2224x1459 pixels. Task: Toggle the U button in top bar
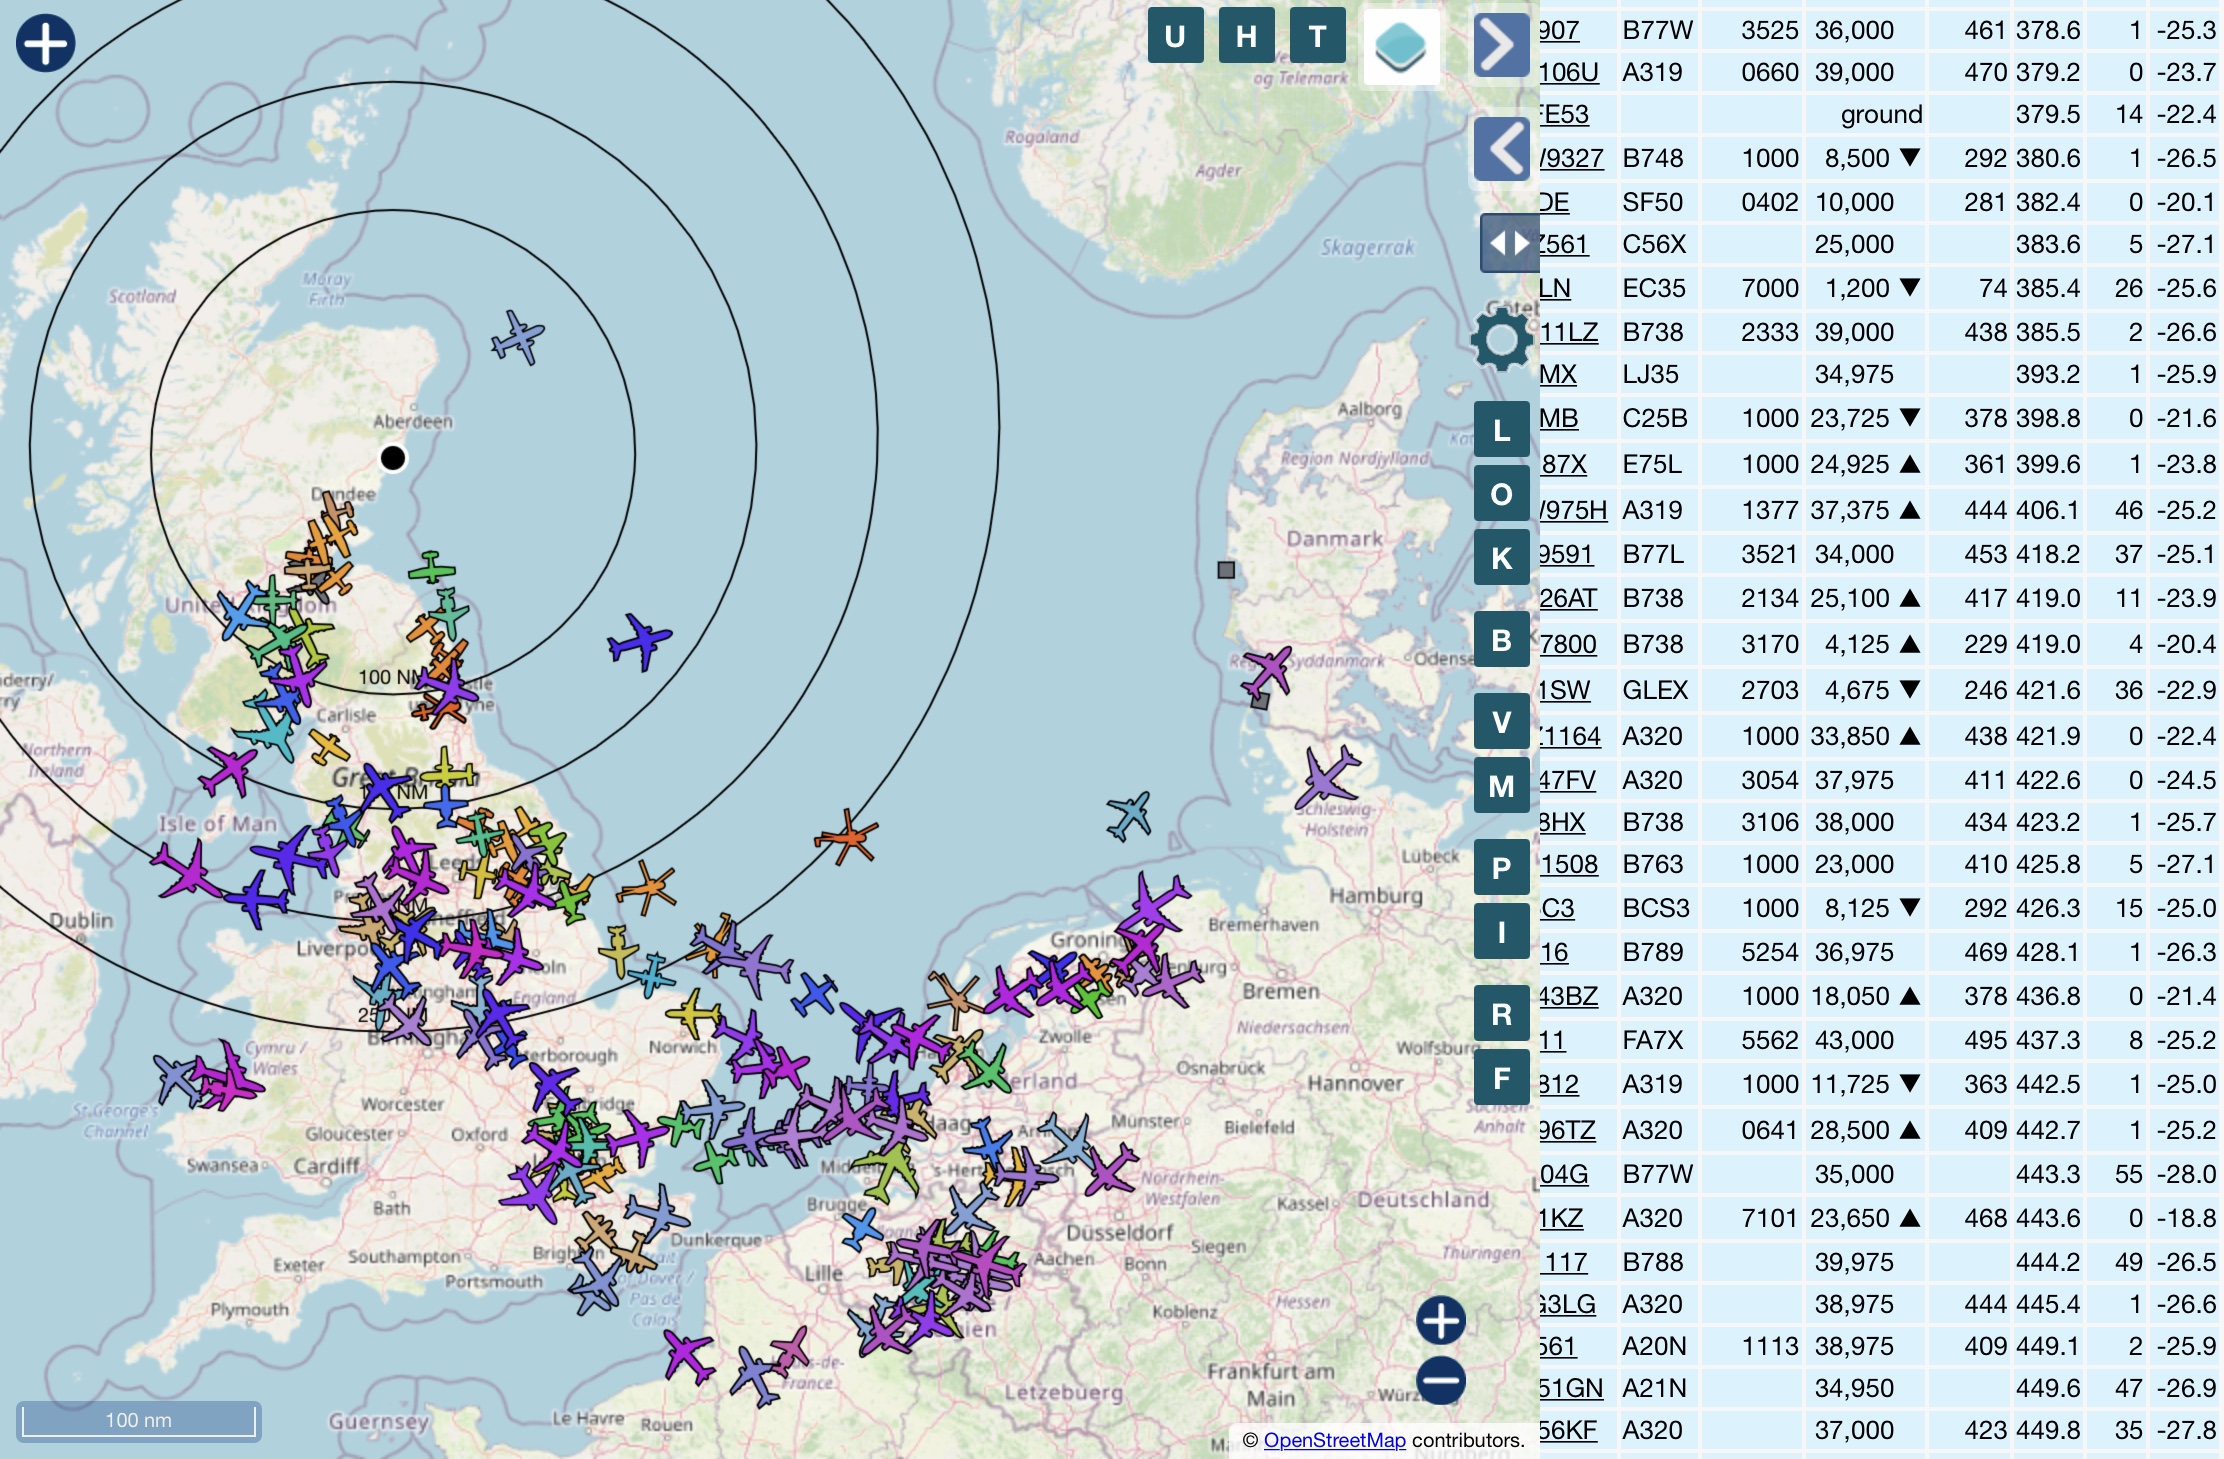pyautogui.click(x=1175, y=37)
